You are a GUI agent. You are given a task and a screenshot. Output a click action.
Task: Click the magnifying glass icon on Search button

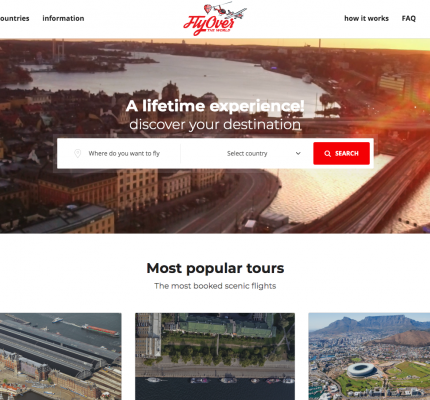tap(328, 154)
